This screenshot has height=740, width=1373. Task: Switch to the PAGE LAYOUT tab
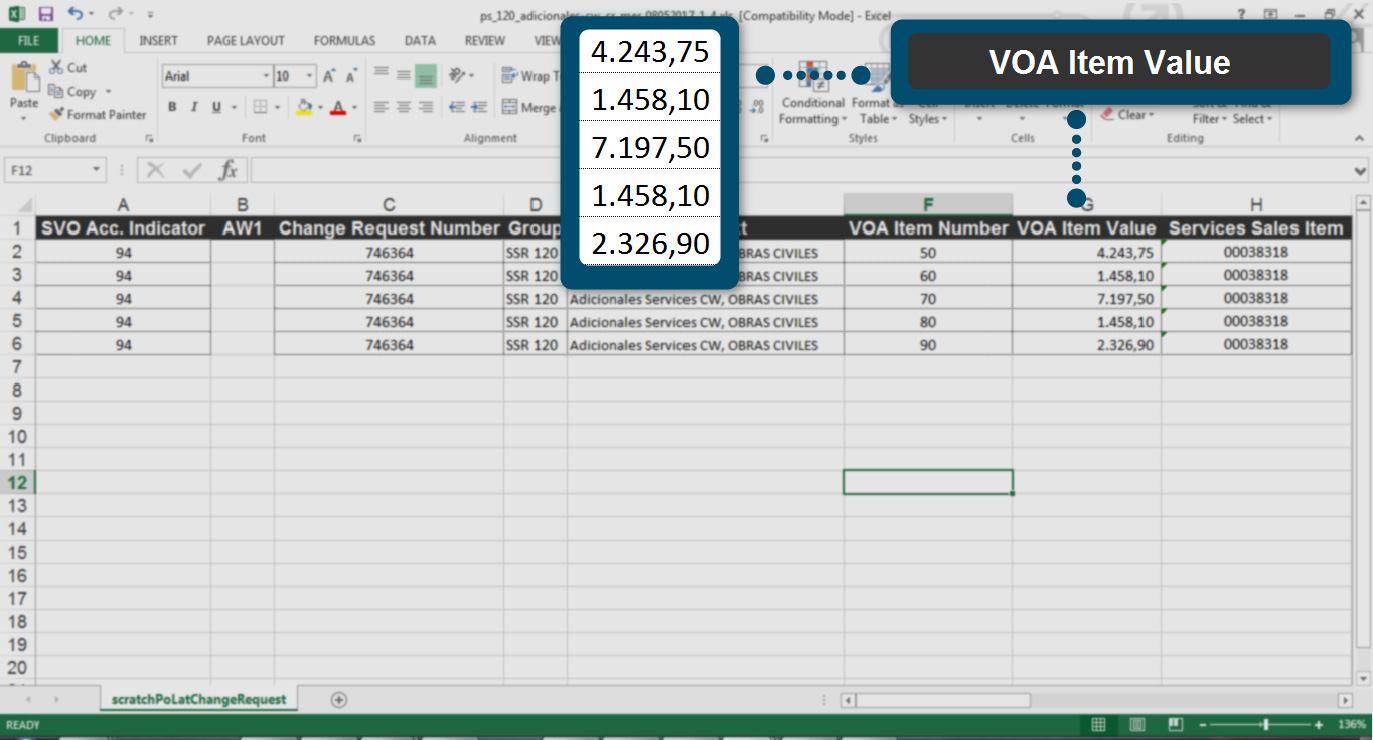pos(245,41)
